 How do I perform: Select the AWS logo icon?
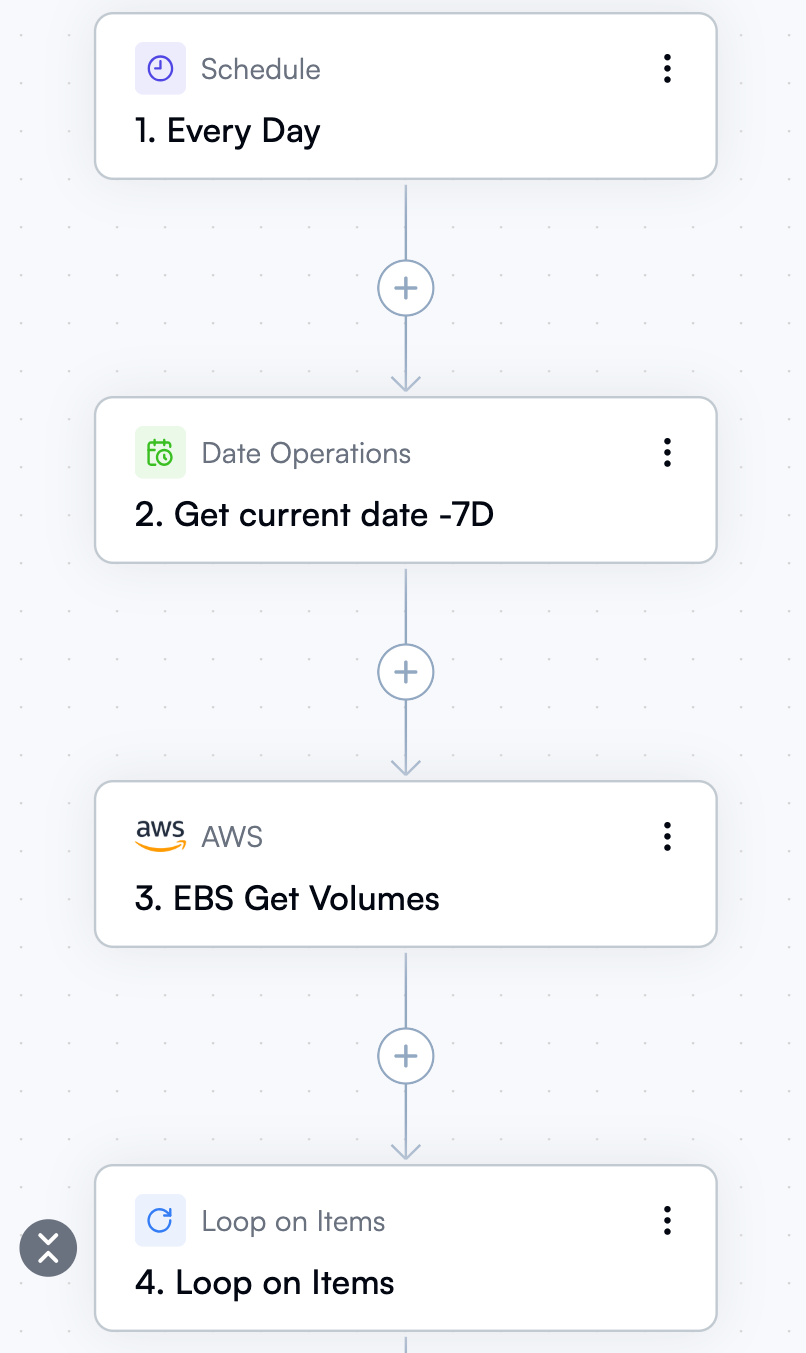(160, 836)
